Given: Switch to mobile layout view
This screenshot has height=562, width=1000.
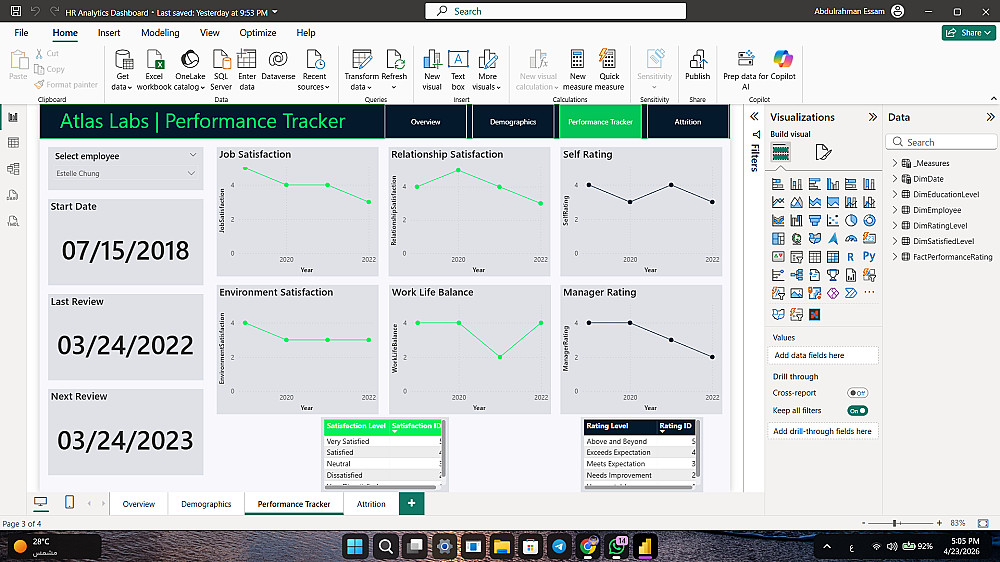Looking at the screenshot, I should 70,503.
